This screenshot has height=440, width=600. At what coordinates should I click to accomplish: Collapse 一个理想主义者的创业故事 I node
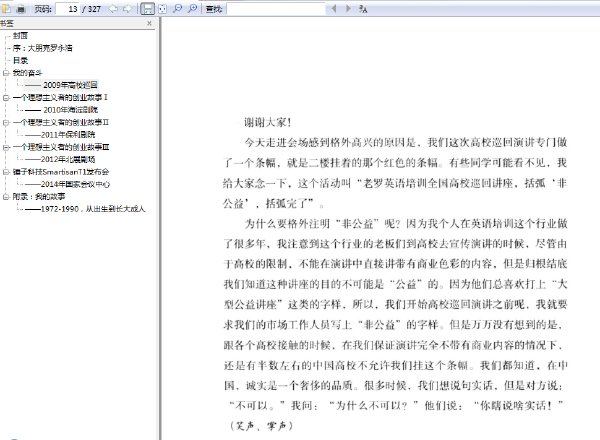(x=6, y=98)
